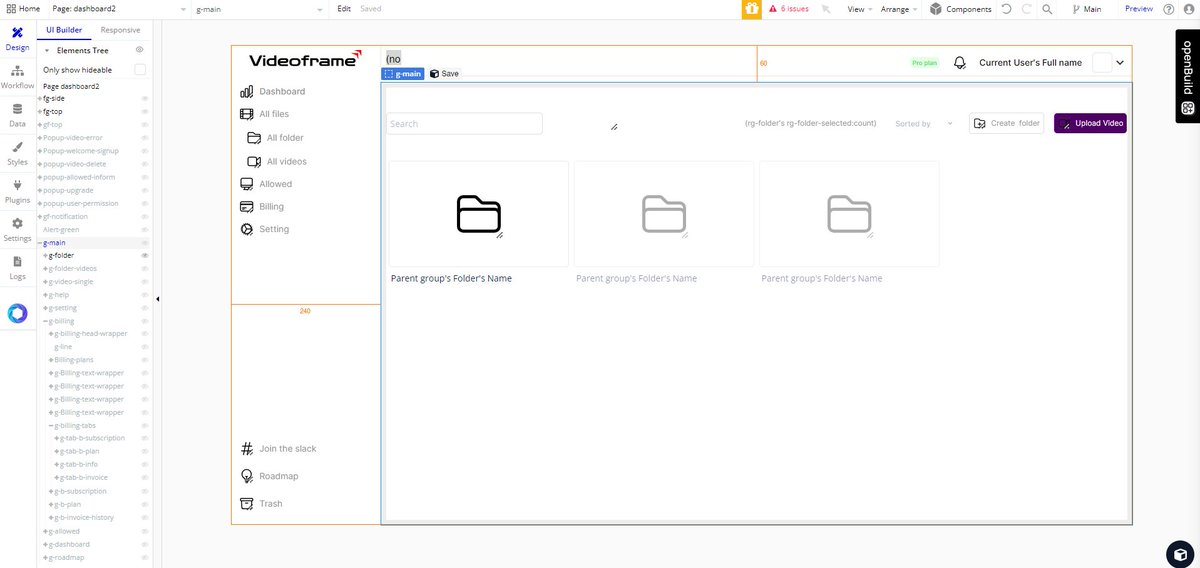Screen dimensions: 1200x568
Task: Select the Setting item on canvas
Action: coord(265,229)
